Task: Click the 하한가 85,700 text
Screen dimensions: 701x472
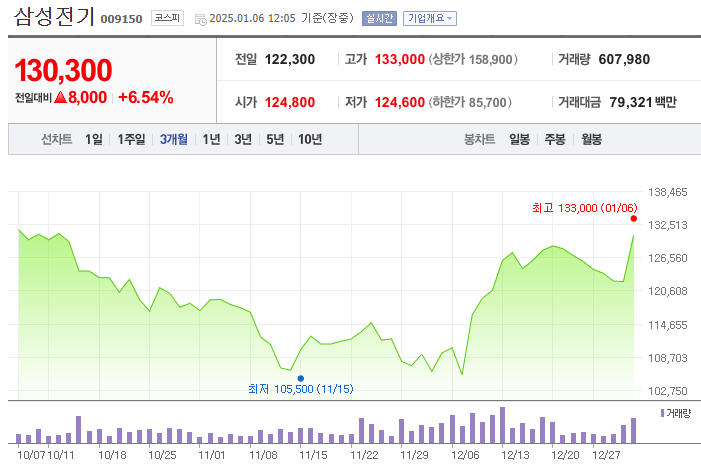Action: coord(470,102)
